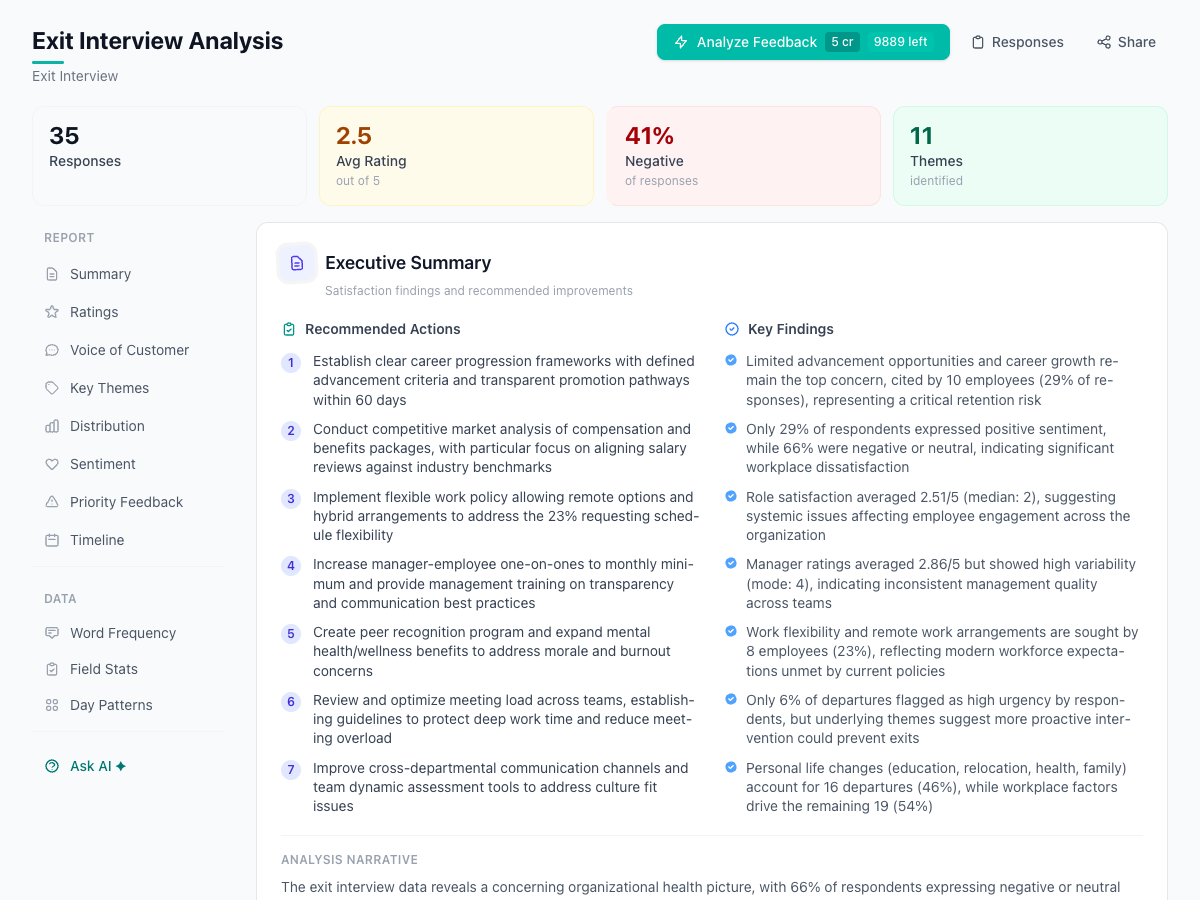Image resolution: width=1200 pixels, height=900 pixels.
Task: Click the Recommended Actions checklist icon
Action: point(289,328)
